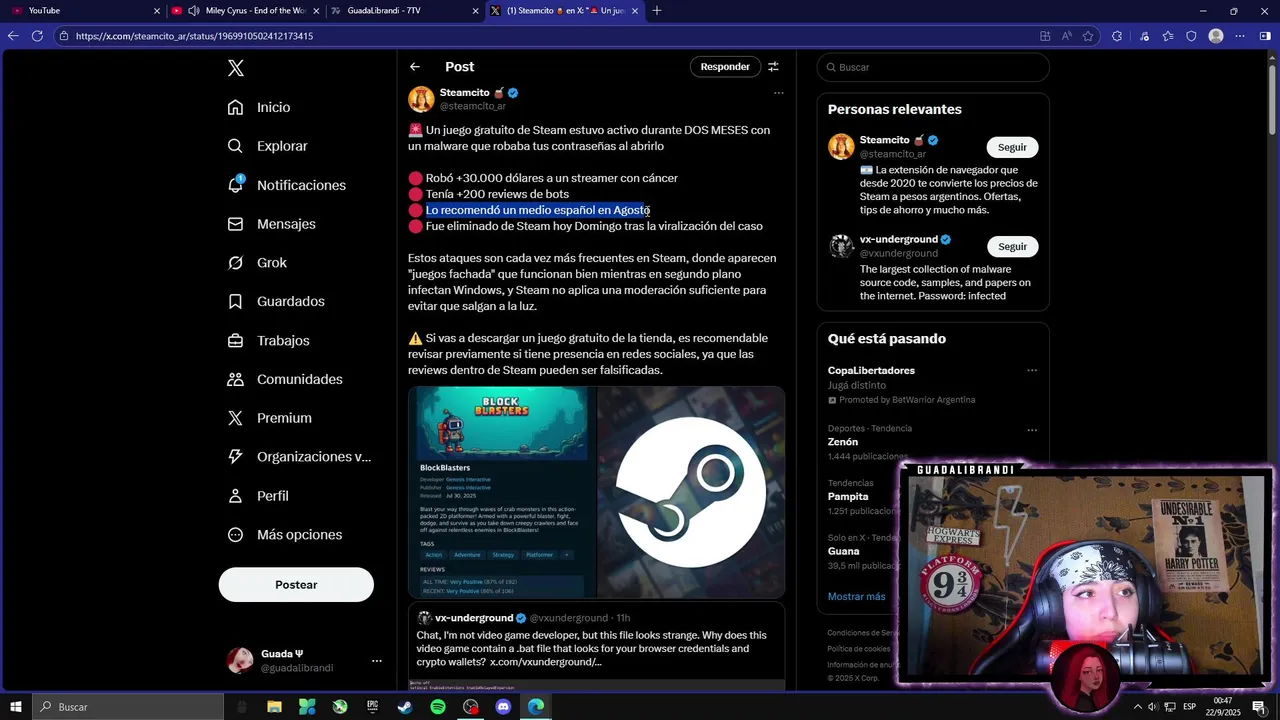Click browser back arrow
This screenshot has height=720, width=1280.
point(13,36)
